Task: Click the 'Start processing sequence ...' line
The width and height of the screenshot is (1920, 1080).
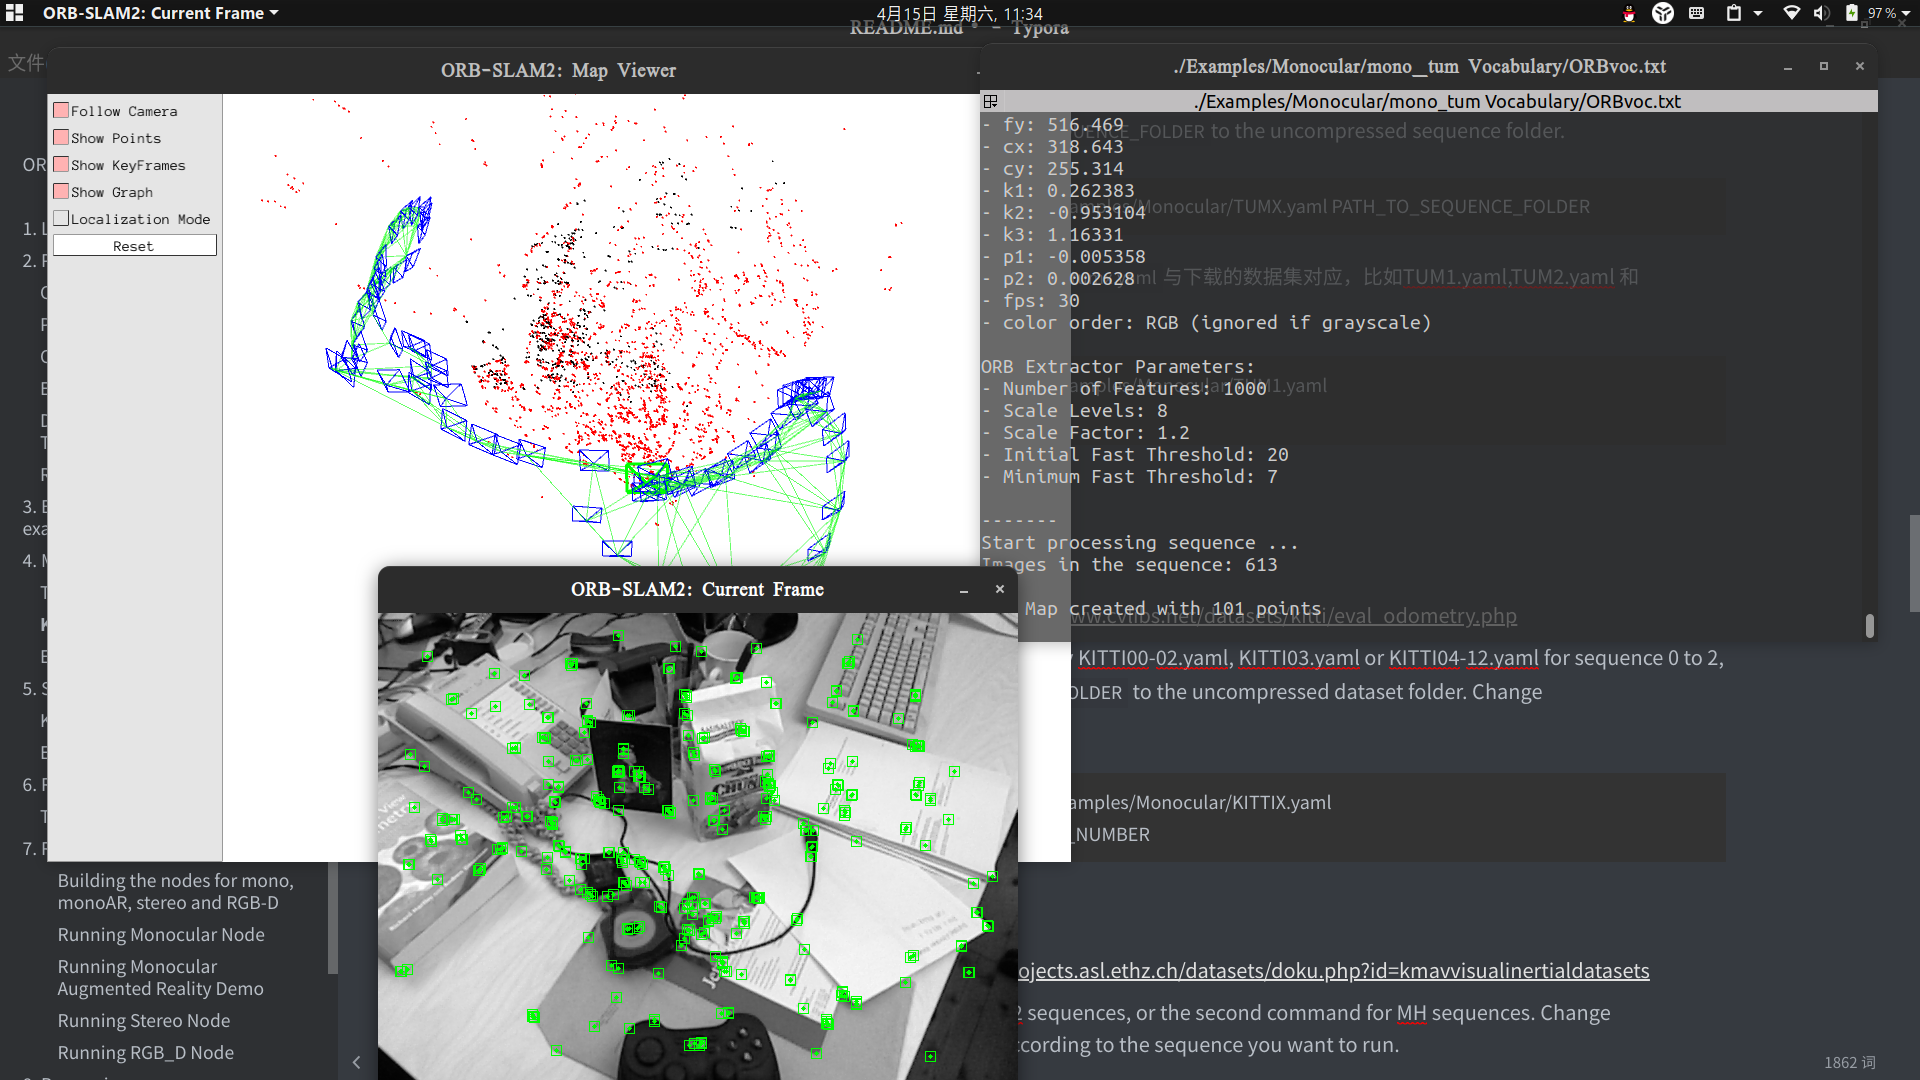Action: coord(1140,543)
